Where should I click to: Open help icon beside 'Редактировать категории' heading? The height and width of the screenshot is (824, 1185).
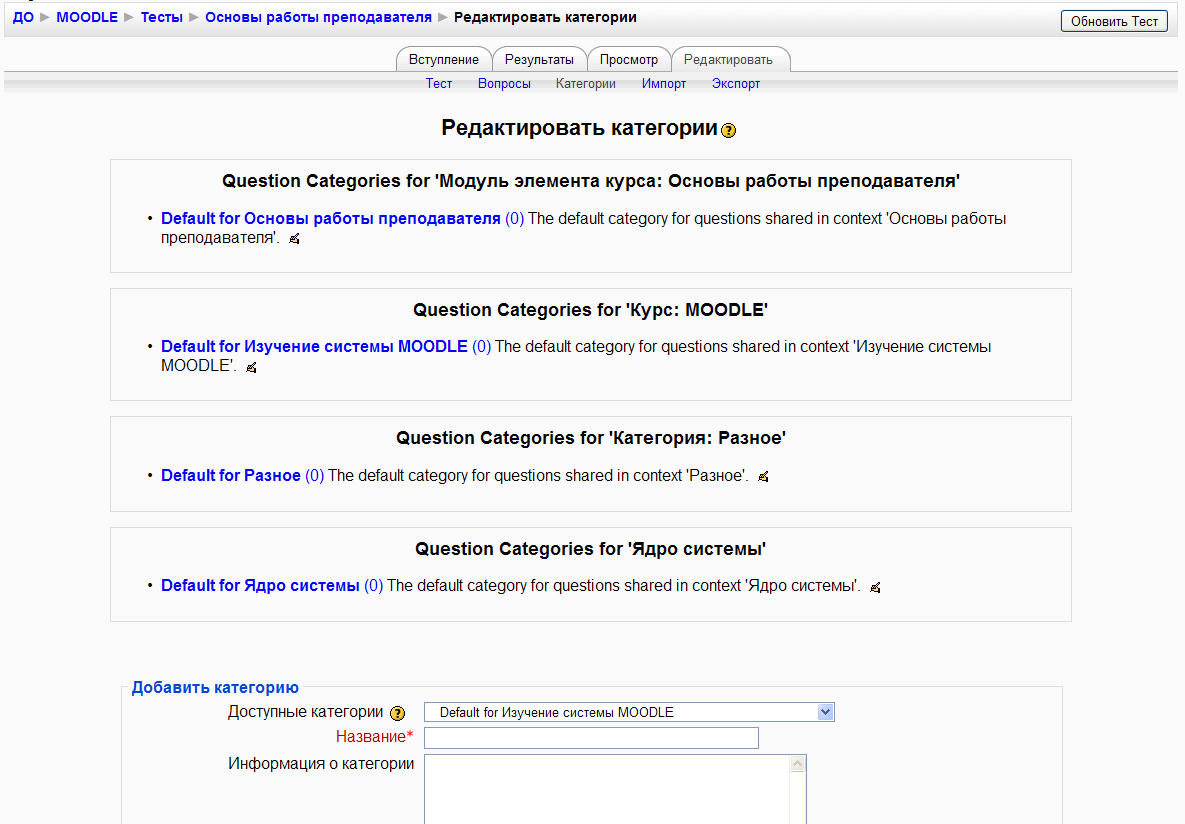click(x=729, y=130)
